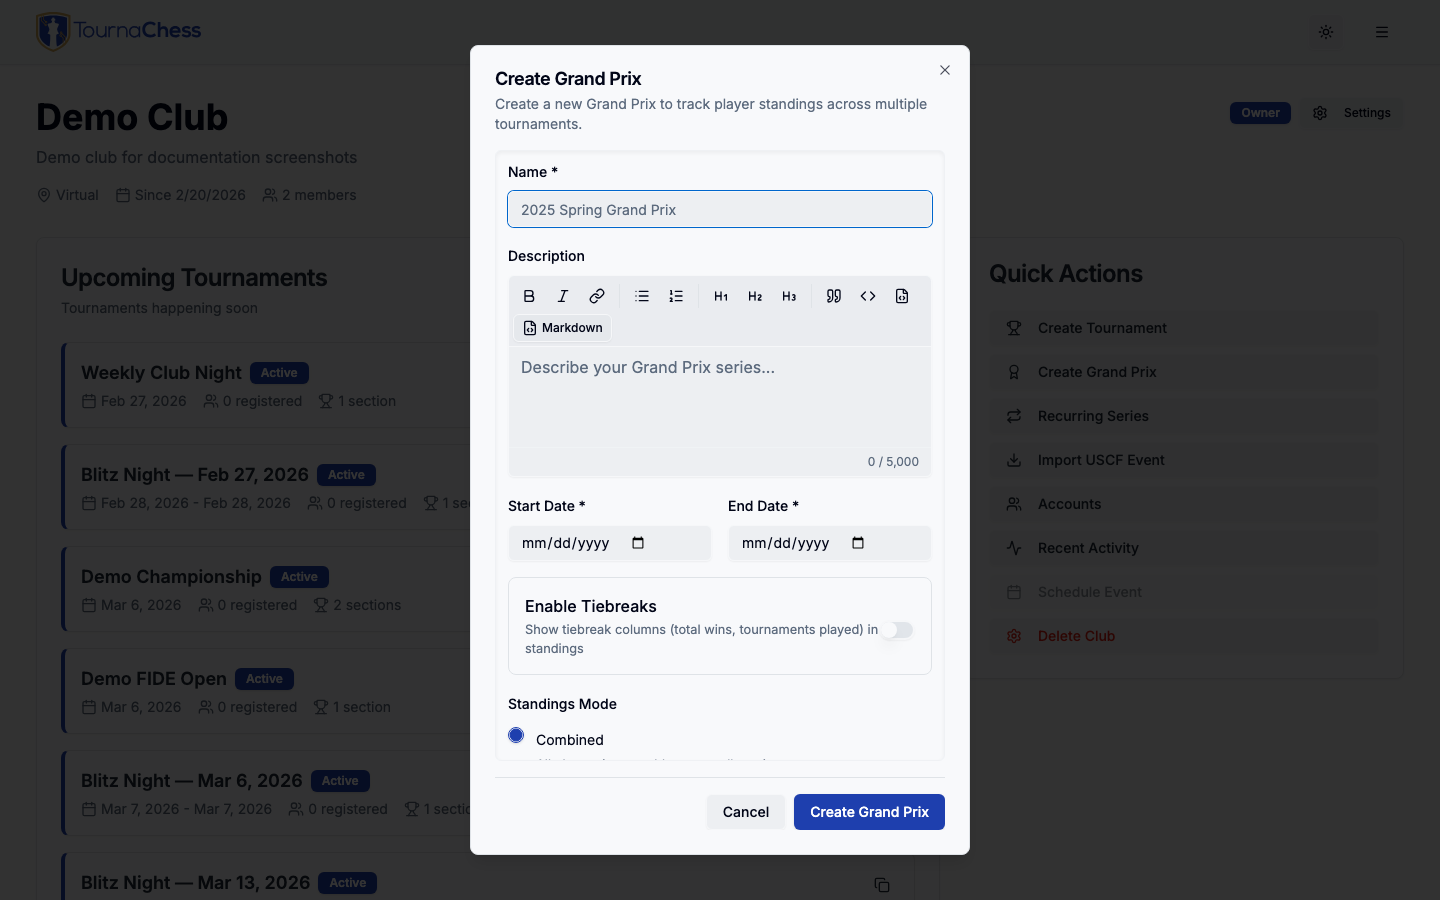Cancel the Create Grand Prix dialog

point(745,812)
